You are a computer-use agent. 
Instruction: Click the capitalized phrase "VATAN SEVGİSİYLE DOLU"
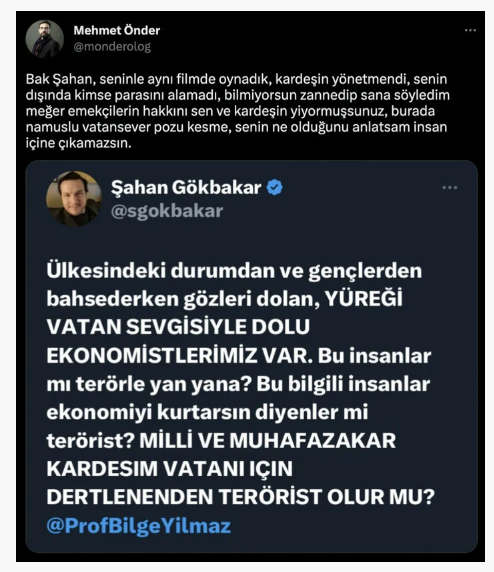pyautogui.click(x=178, y=327)
